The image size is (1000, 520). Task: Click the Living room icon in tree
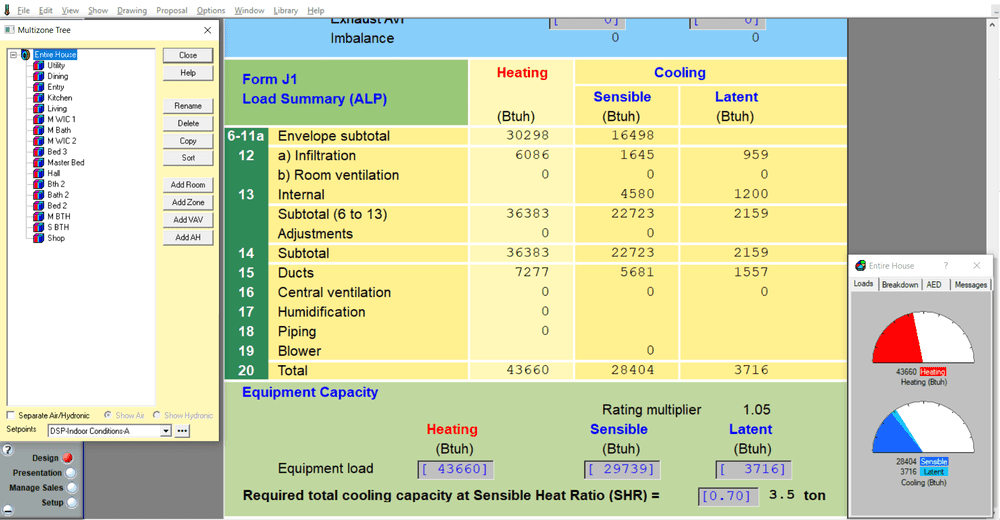pyautogui.click(x=39, y=108)
